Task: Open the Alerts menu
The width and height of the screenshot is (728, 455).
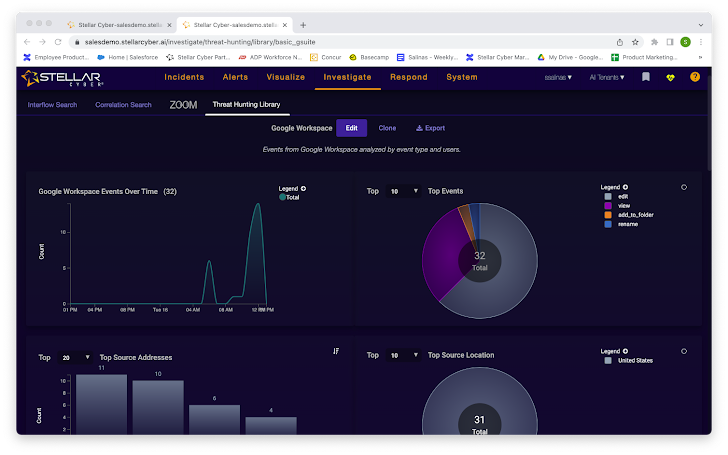Action: tap(235, 77)
